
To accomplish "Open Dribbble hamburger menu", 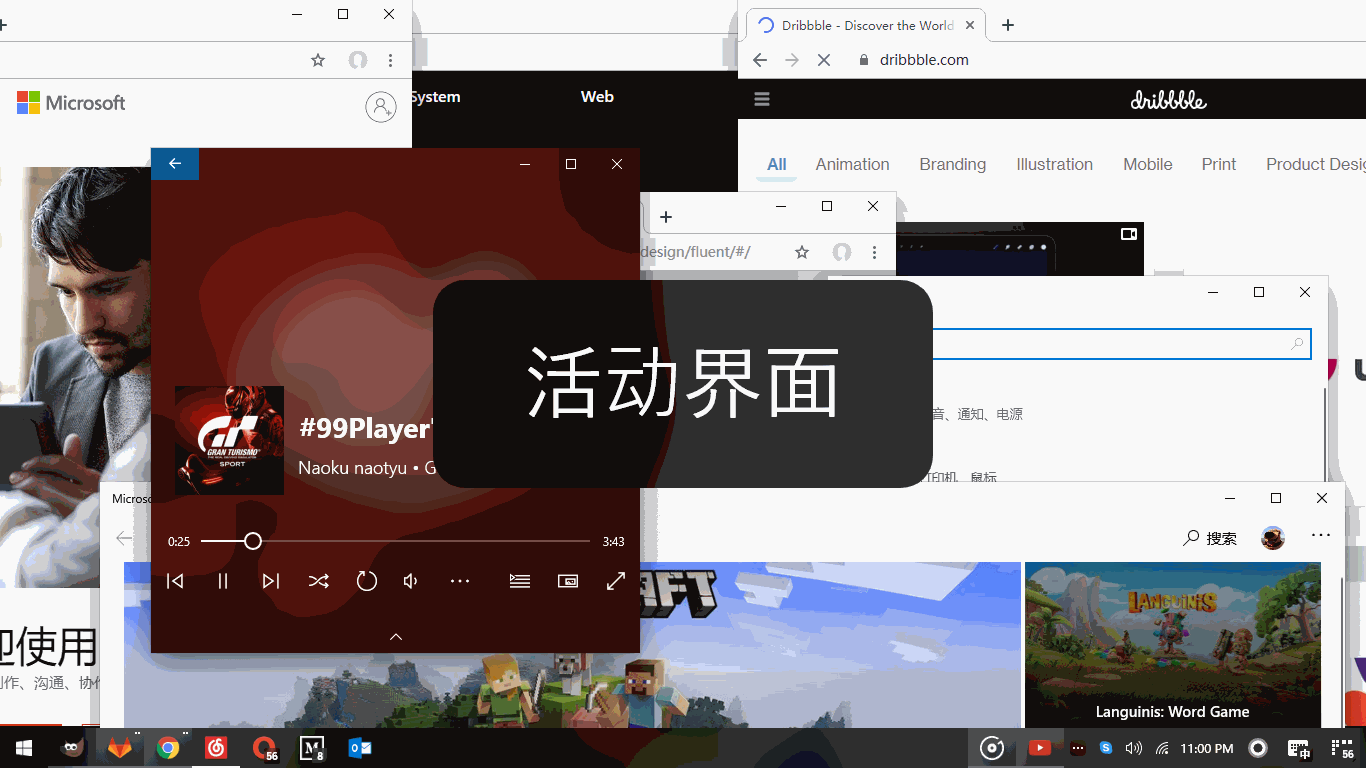I will click(762, 99).
